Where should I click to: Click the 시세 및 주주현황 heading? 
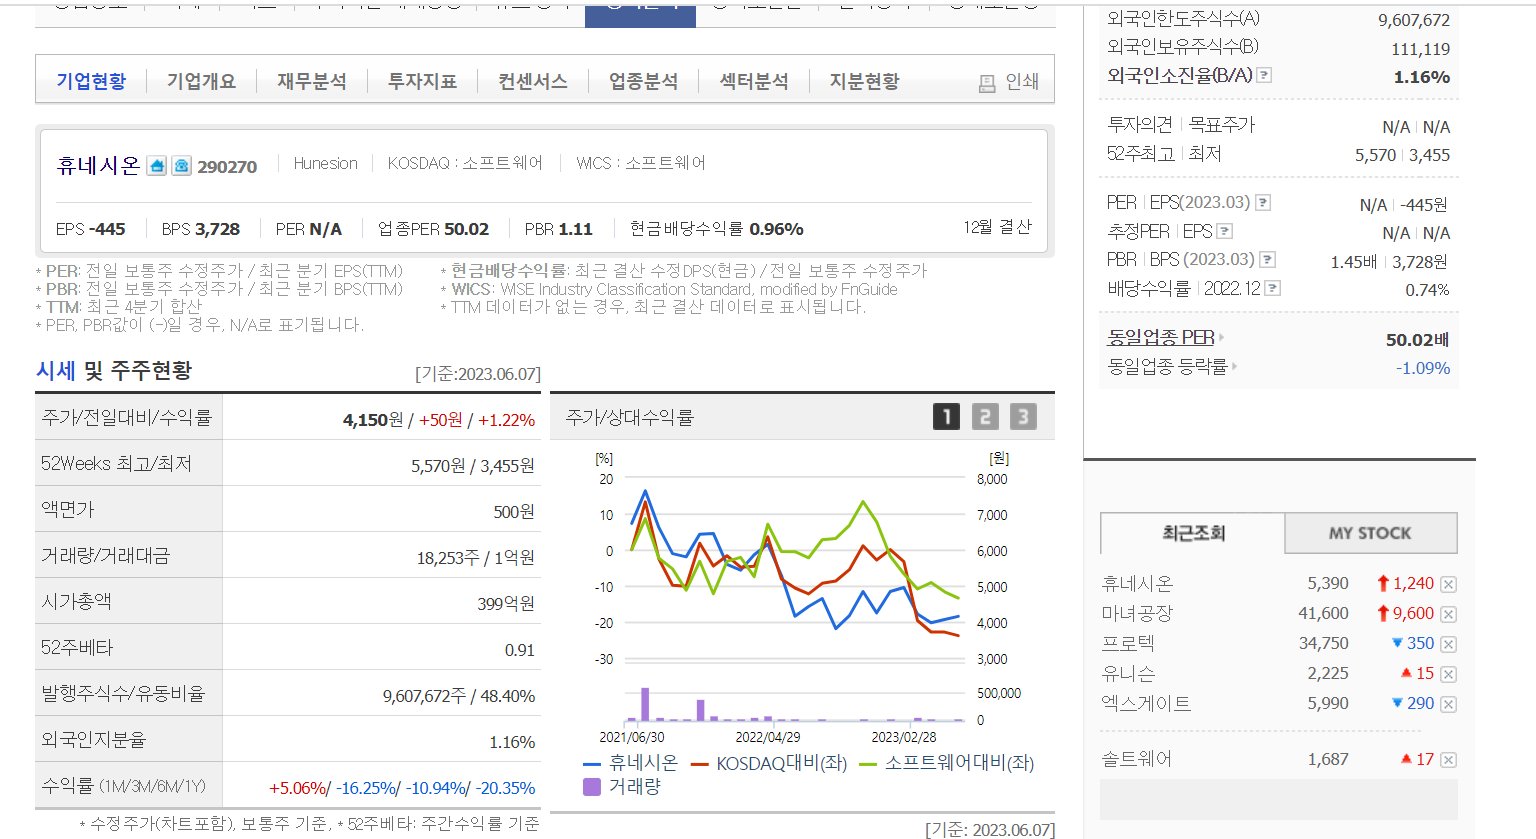pyautogui.click(x=114, y=371)
